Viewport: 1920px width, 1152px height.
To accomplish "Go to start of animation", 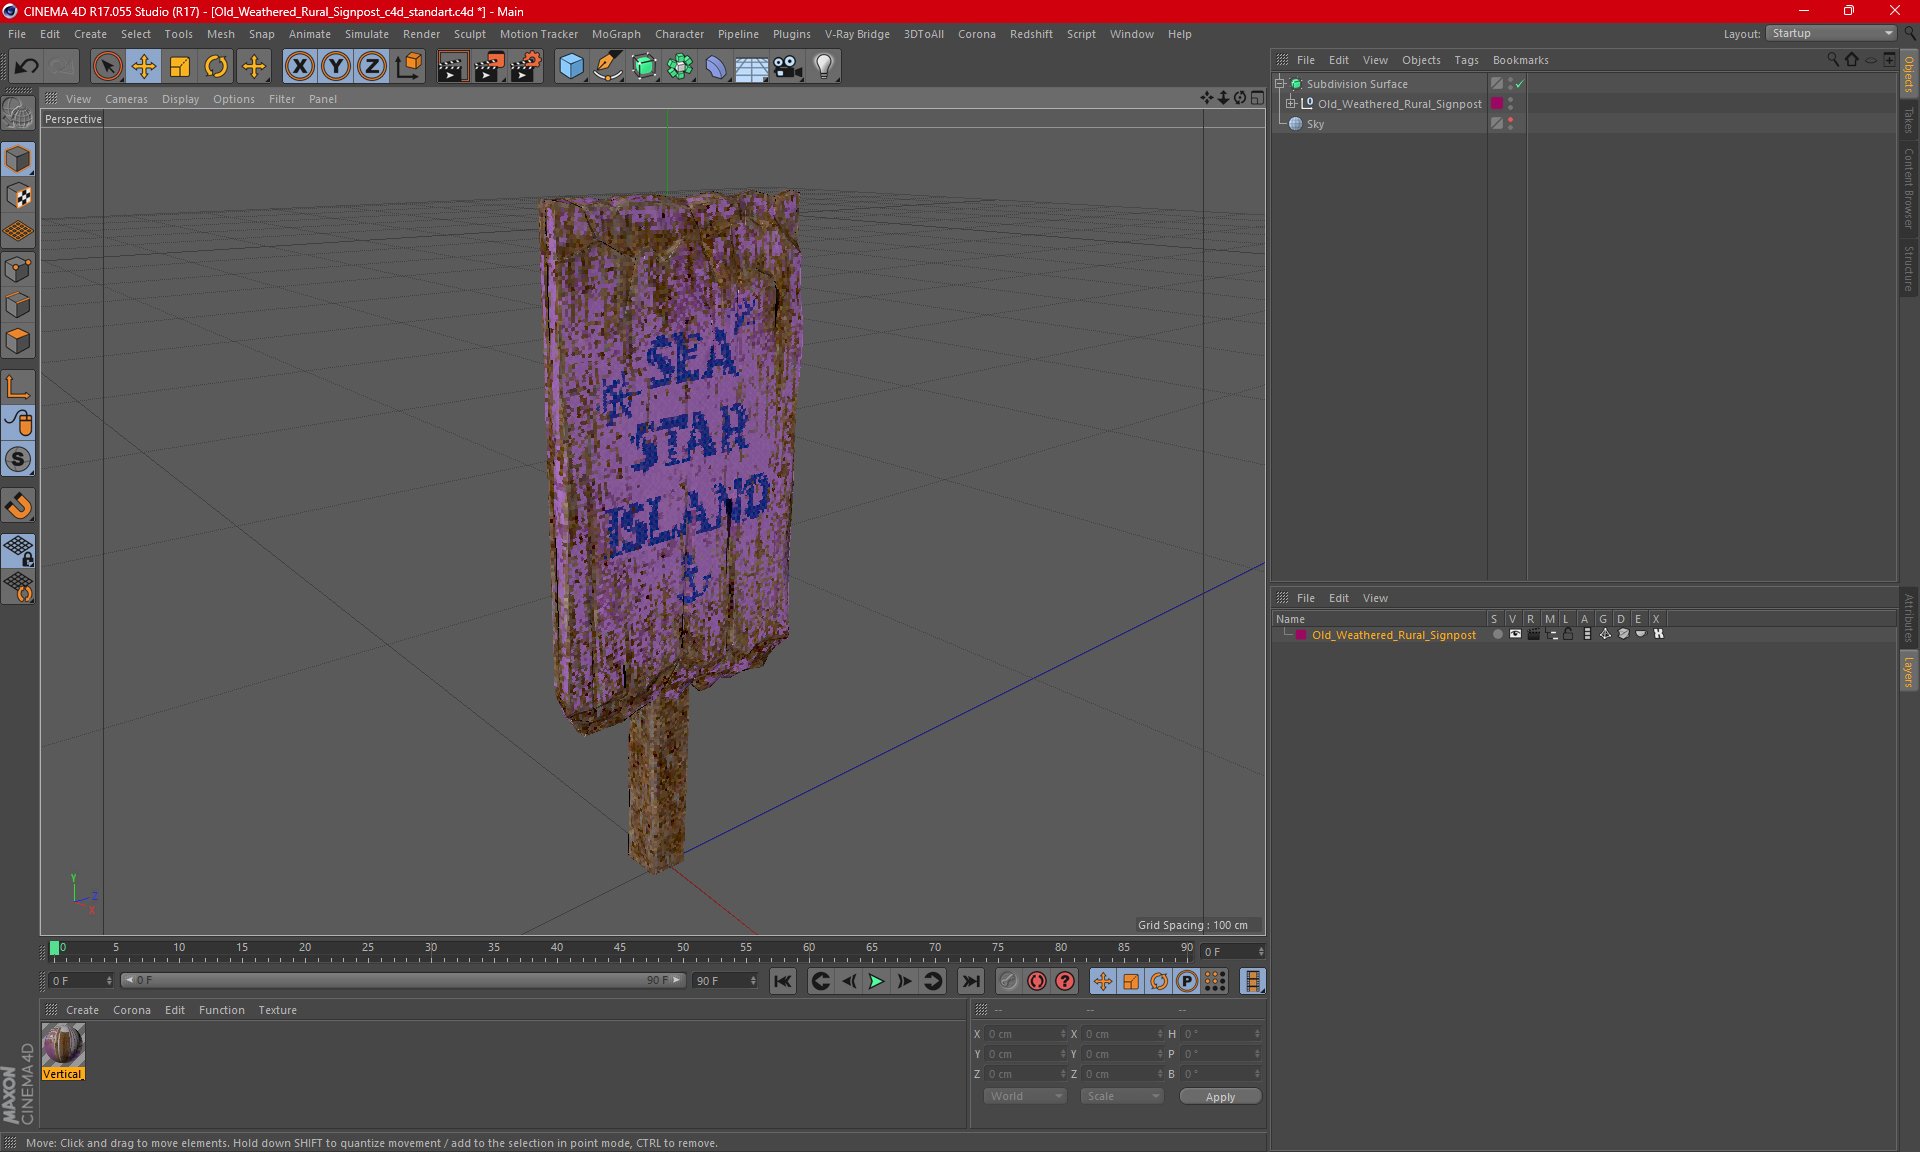I will click(783, 981).
